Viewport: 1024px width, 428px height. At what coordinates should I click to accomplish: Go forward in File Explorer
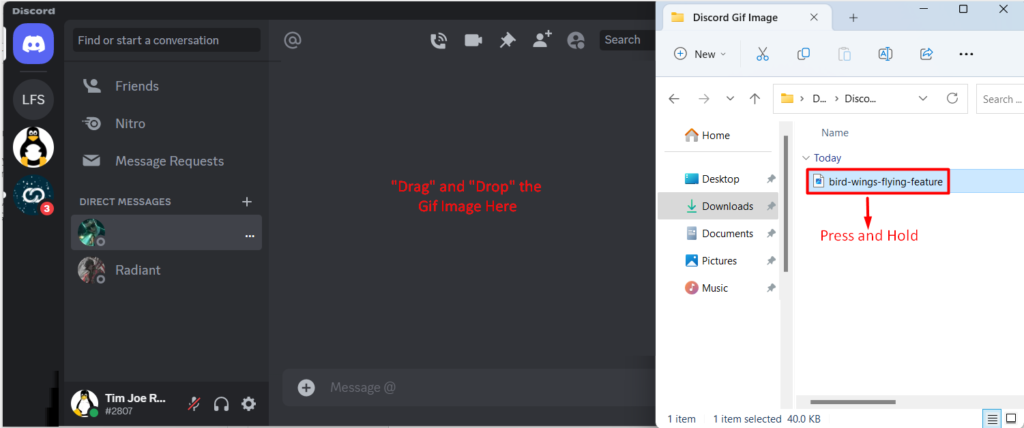tap(704, 99)
